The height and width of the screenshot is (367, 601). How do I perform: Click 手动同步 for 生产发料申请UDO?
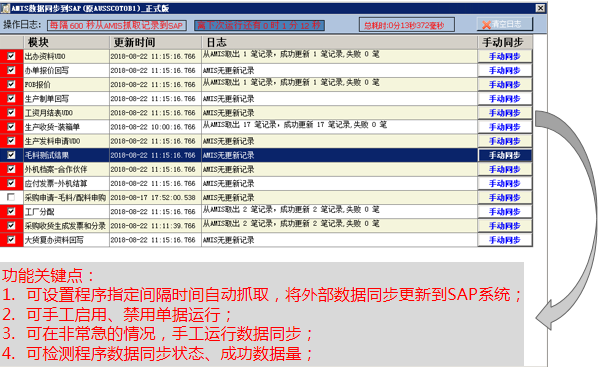click(x=505, y=141)
